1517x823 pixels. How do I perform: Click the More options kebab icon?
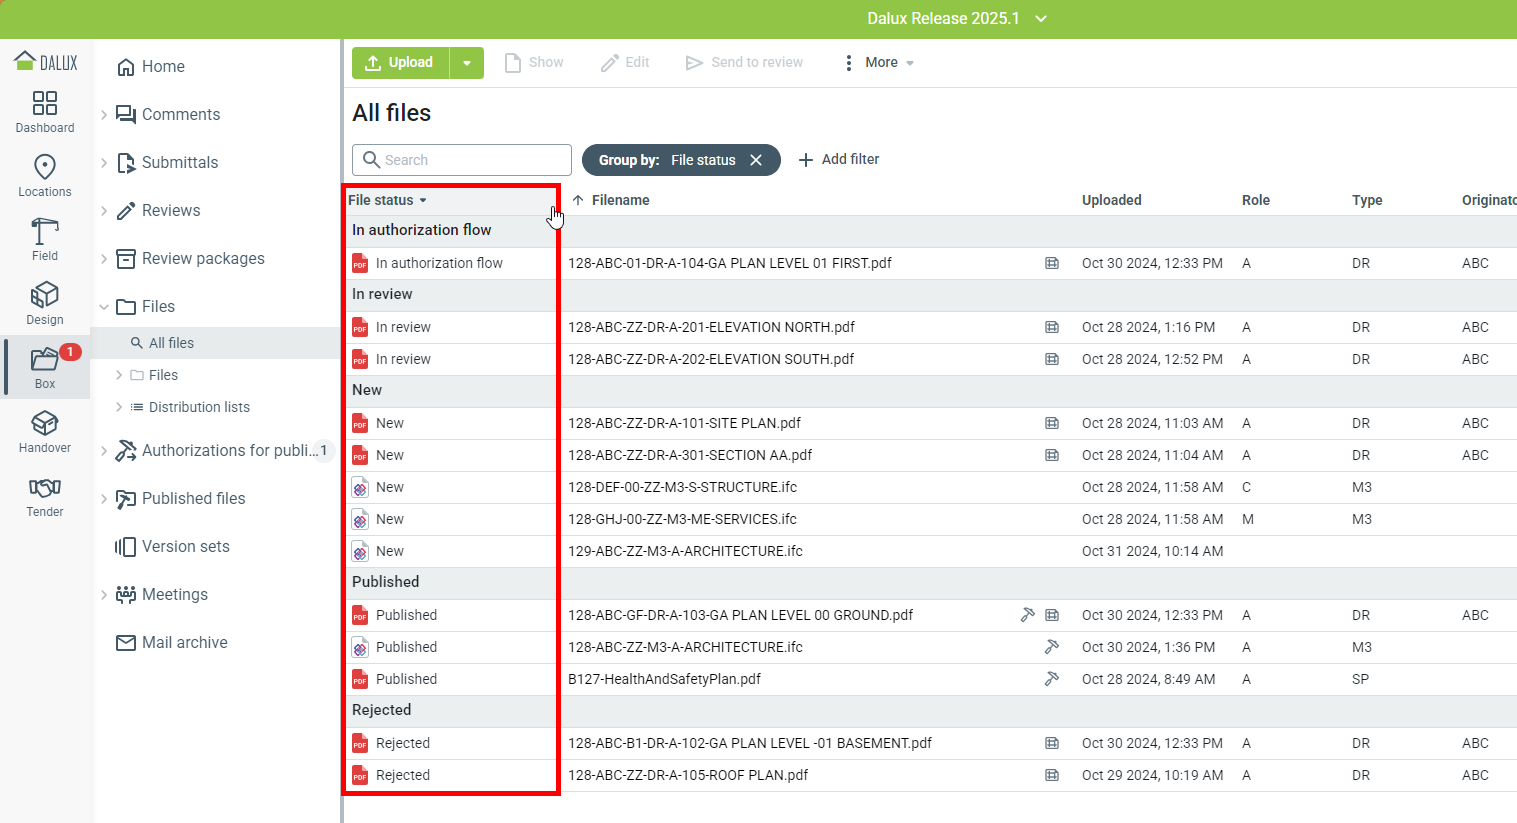point(848,63)
